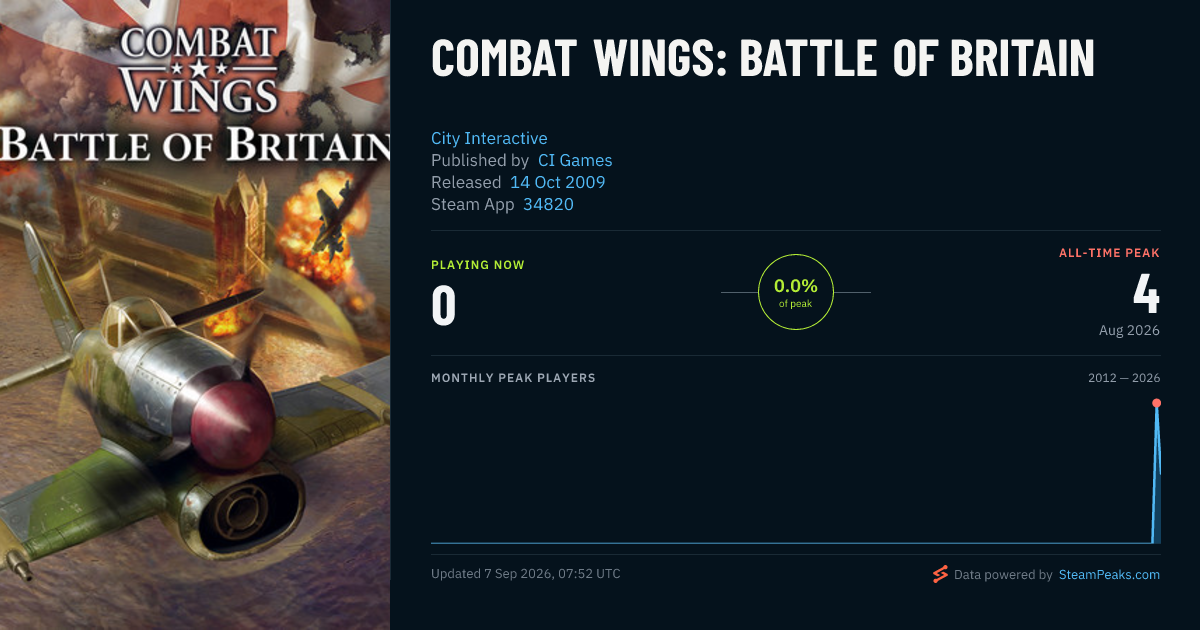Click the blue spike line in chart
Viewport: 1200px width, 630px height.
click(1157, 470)
